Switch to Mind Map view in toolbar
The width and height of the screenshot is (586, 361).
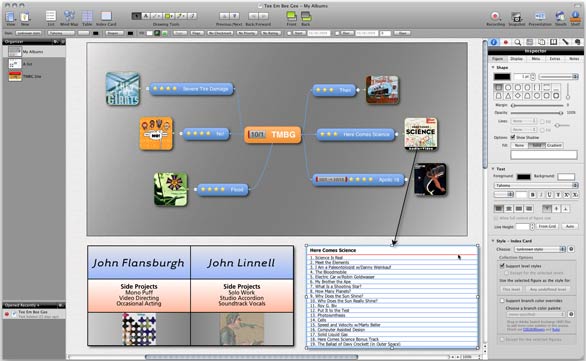click(x=69, y=16)
